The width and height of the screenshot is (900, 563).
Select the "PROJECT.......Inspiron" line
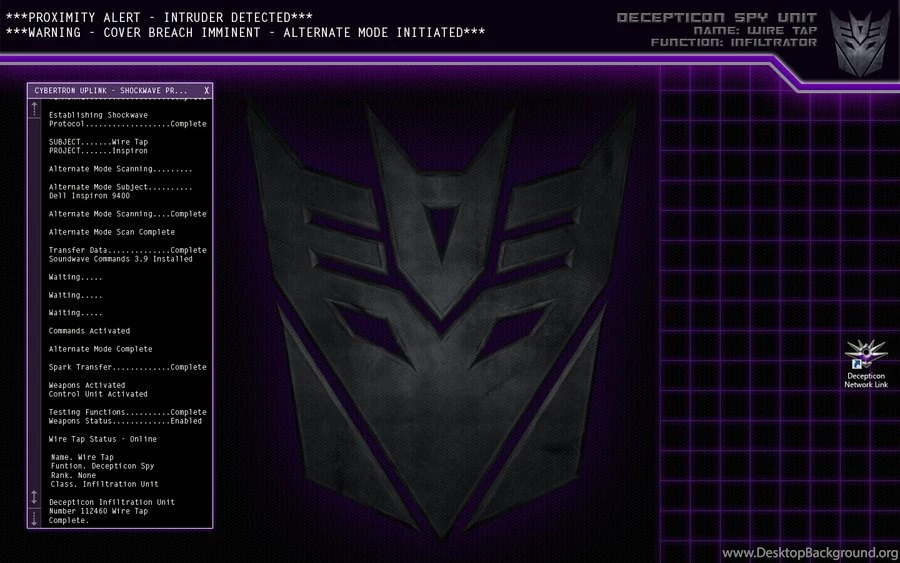coord(98,151)
